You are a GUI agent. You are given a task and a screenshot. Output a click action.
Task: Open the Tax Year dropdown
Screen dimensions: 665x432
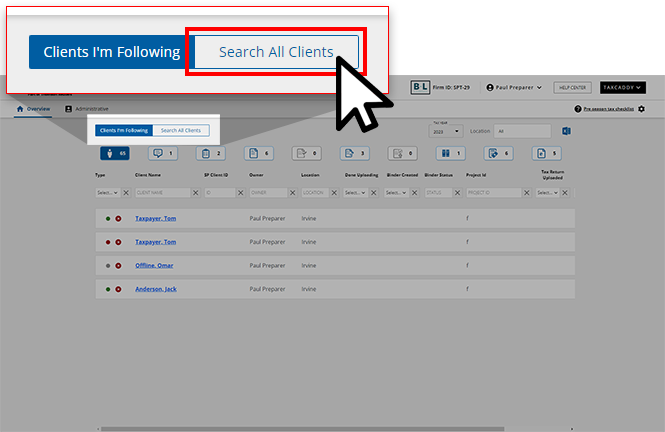[x=445, y=131]
